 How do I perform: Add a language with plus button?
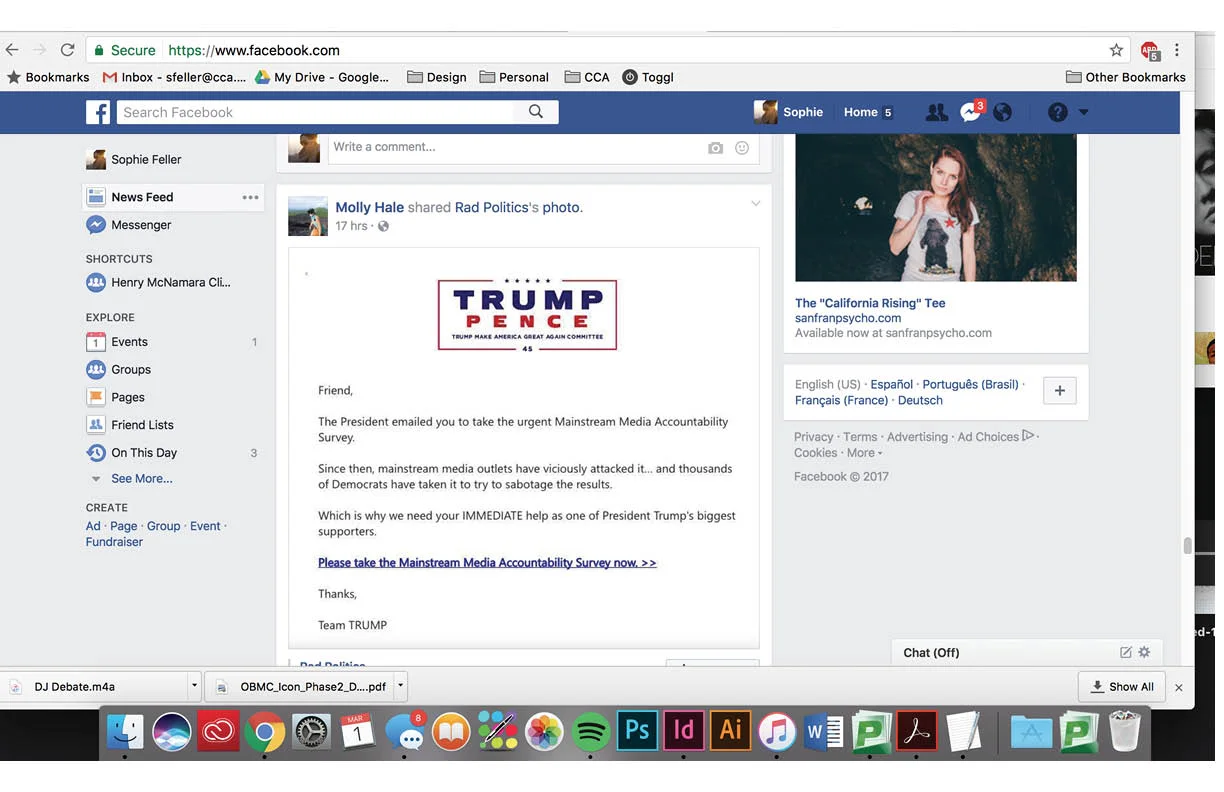click(1060, 391)
